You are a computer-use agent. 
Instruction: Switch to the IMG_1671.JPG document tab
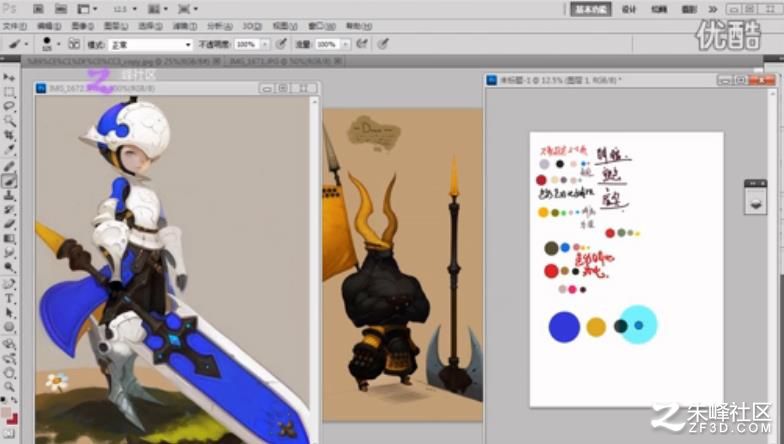coord(284,61)
